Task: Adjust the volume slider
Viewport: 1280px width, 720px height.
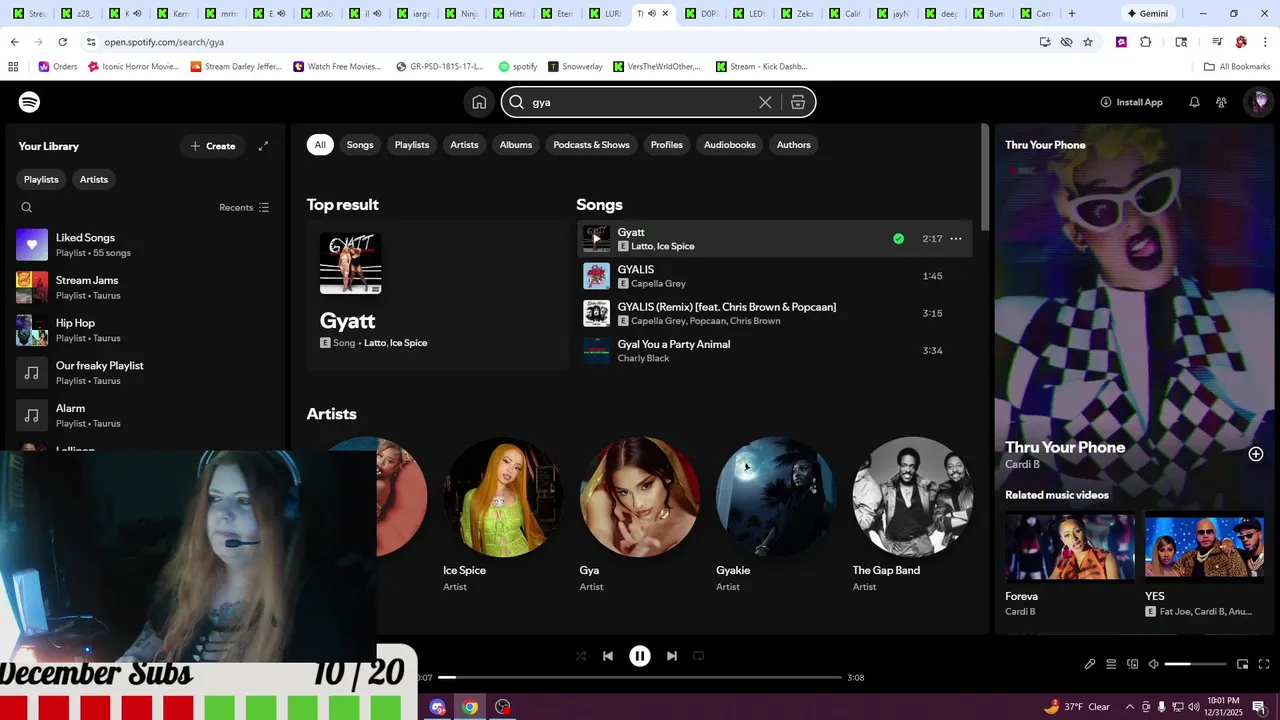Action: [1195, 664]
